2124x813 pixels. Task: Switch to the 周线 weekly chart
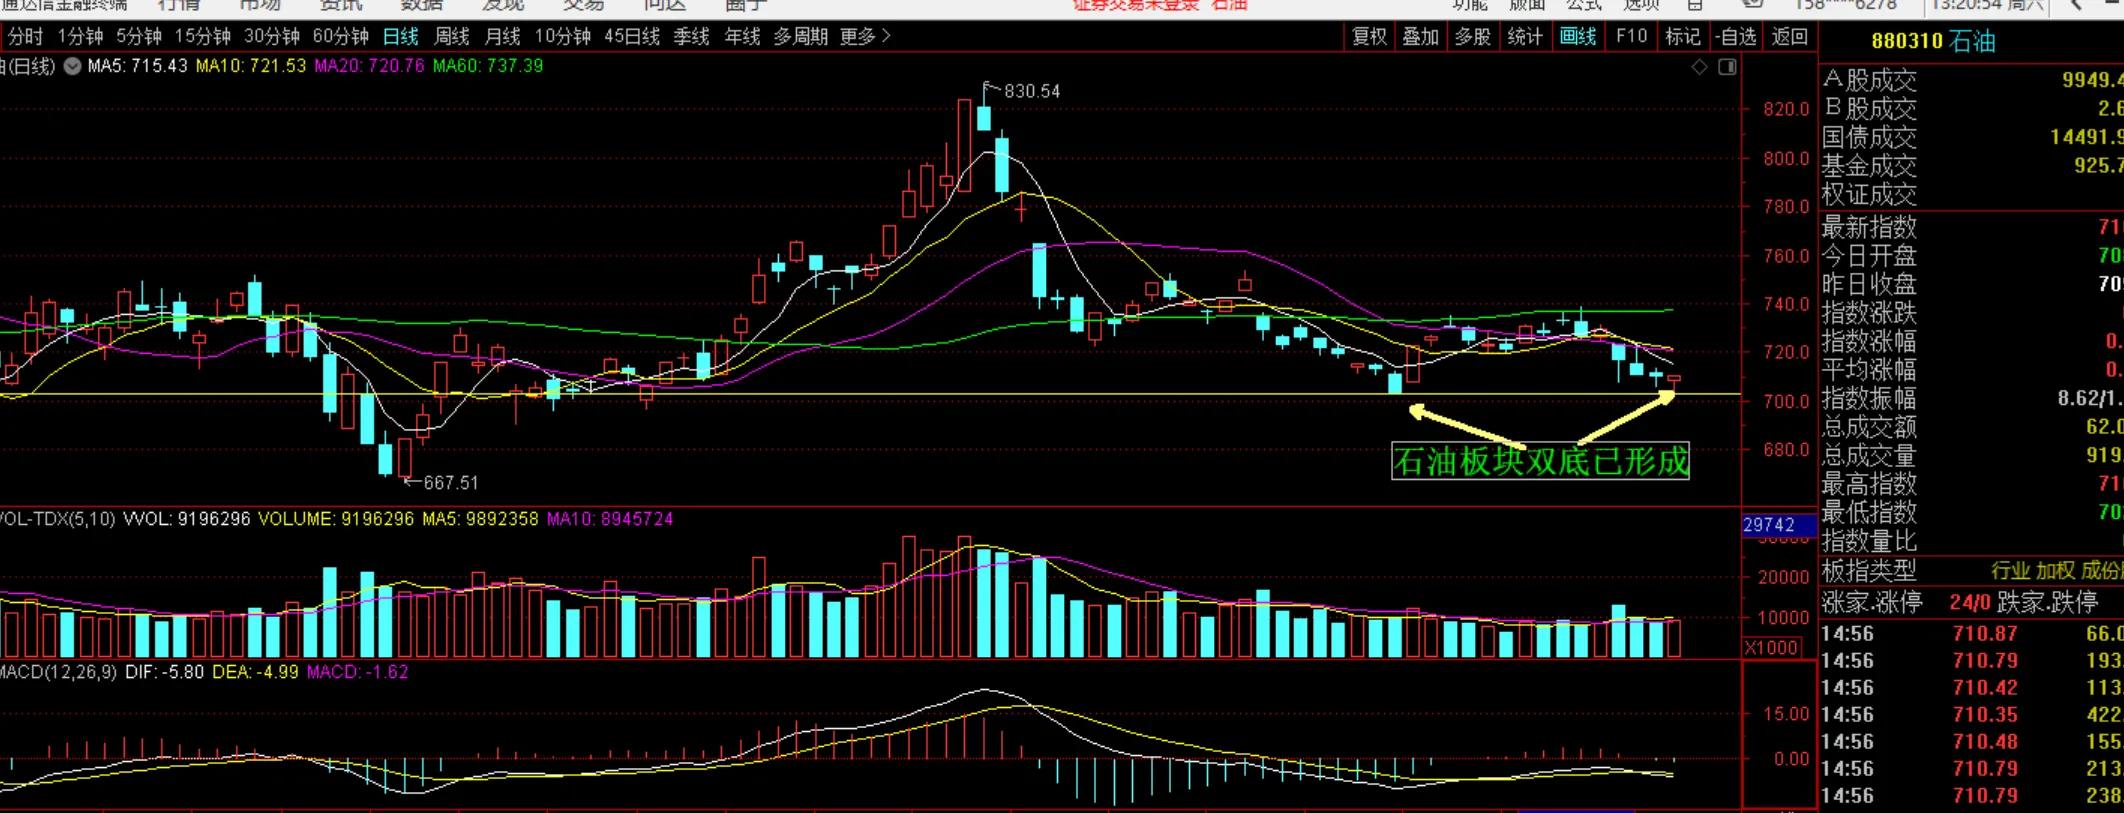point(451,37)
